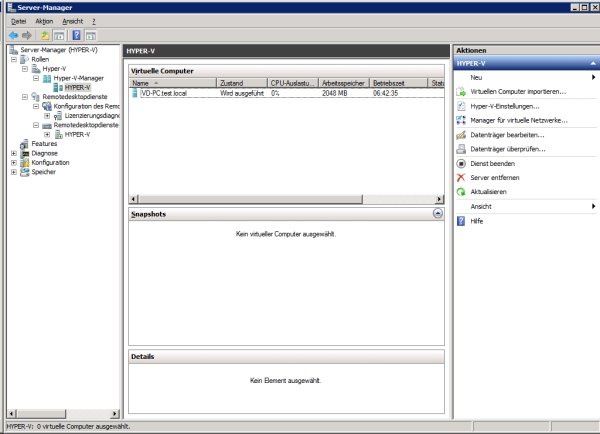The image size is (600, 434).
Task: Click the green Aktualisieren refresh icon
Action: point(460,191)
